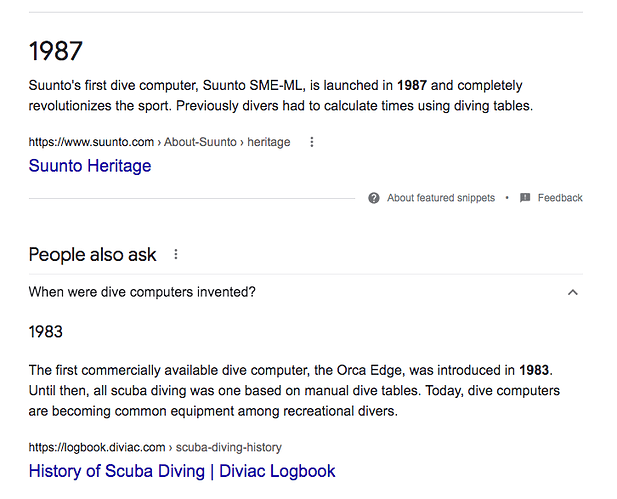Open History of Scuba Diving Diviac Logbook link
Screen dimensions: 617x499
[x=182, y=471]
